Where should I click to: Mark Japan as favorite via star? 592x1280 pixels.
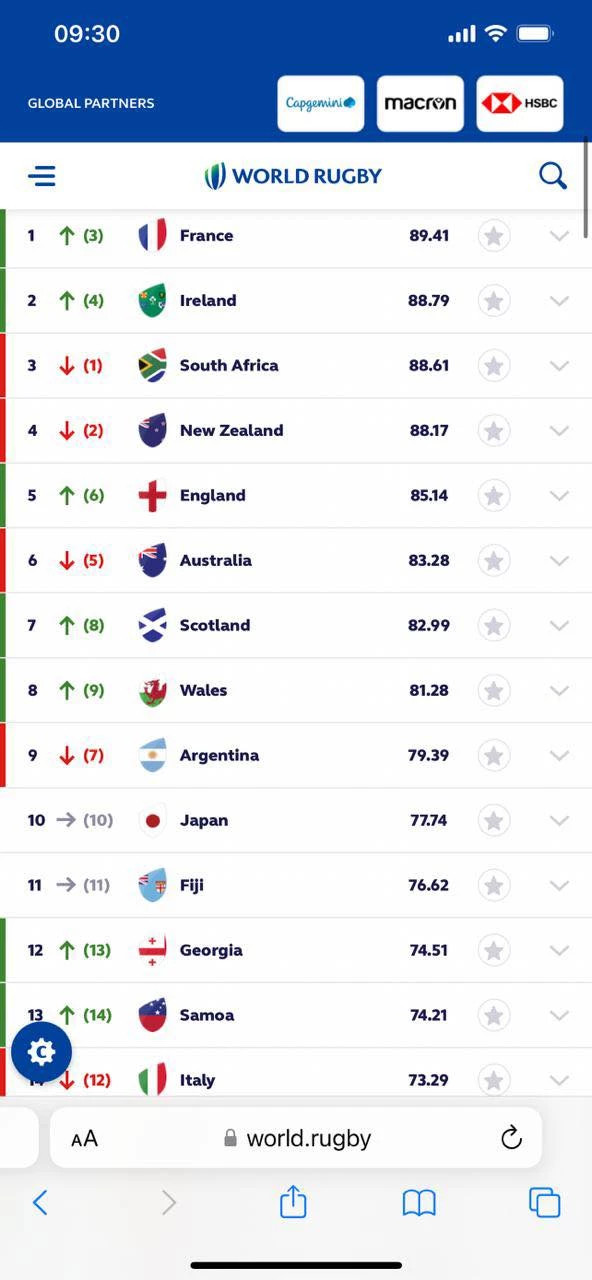pos(493,821)
